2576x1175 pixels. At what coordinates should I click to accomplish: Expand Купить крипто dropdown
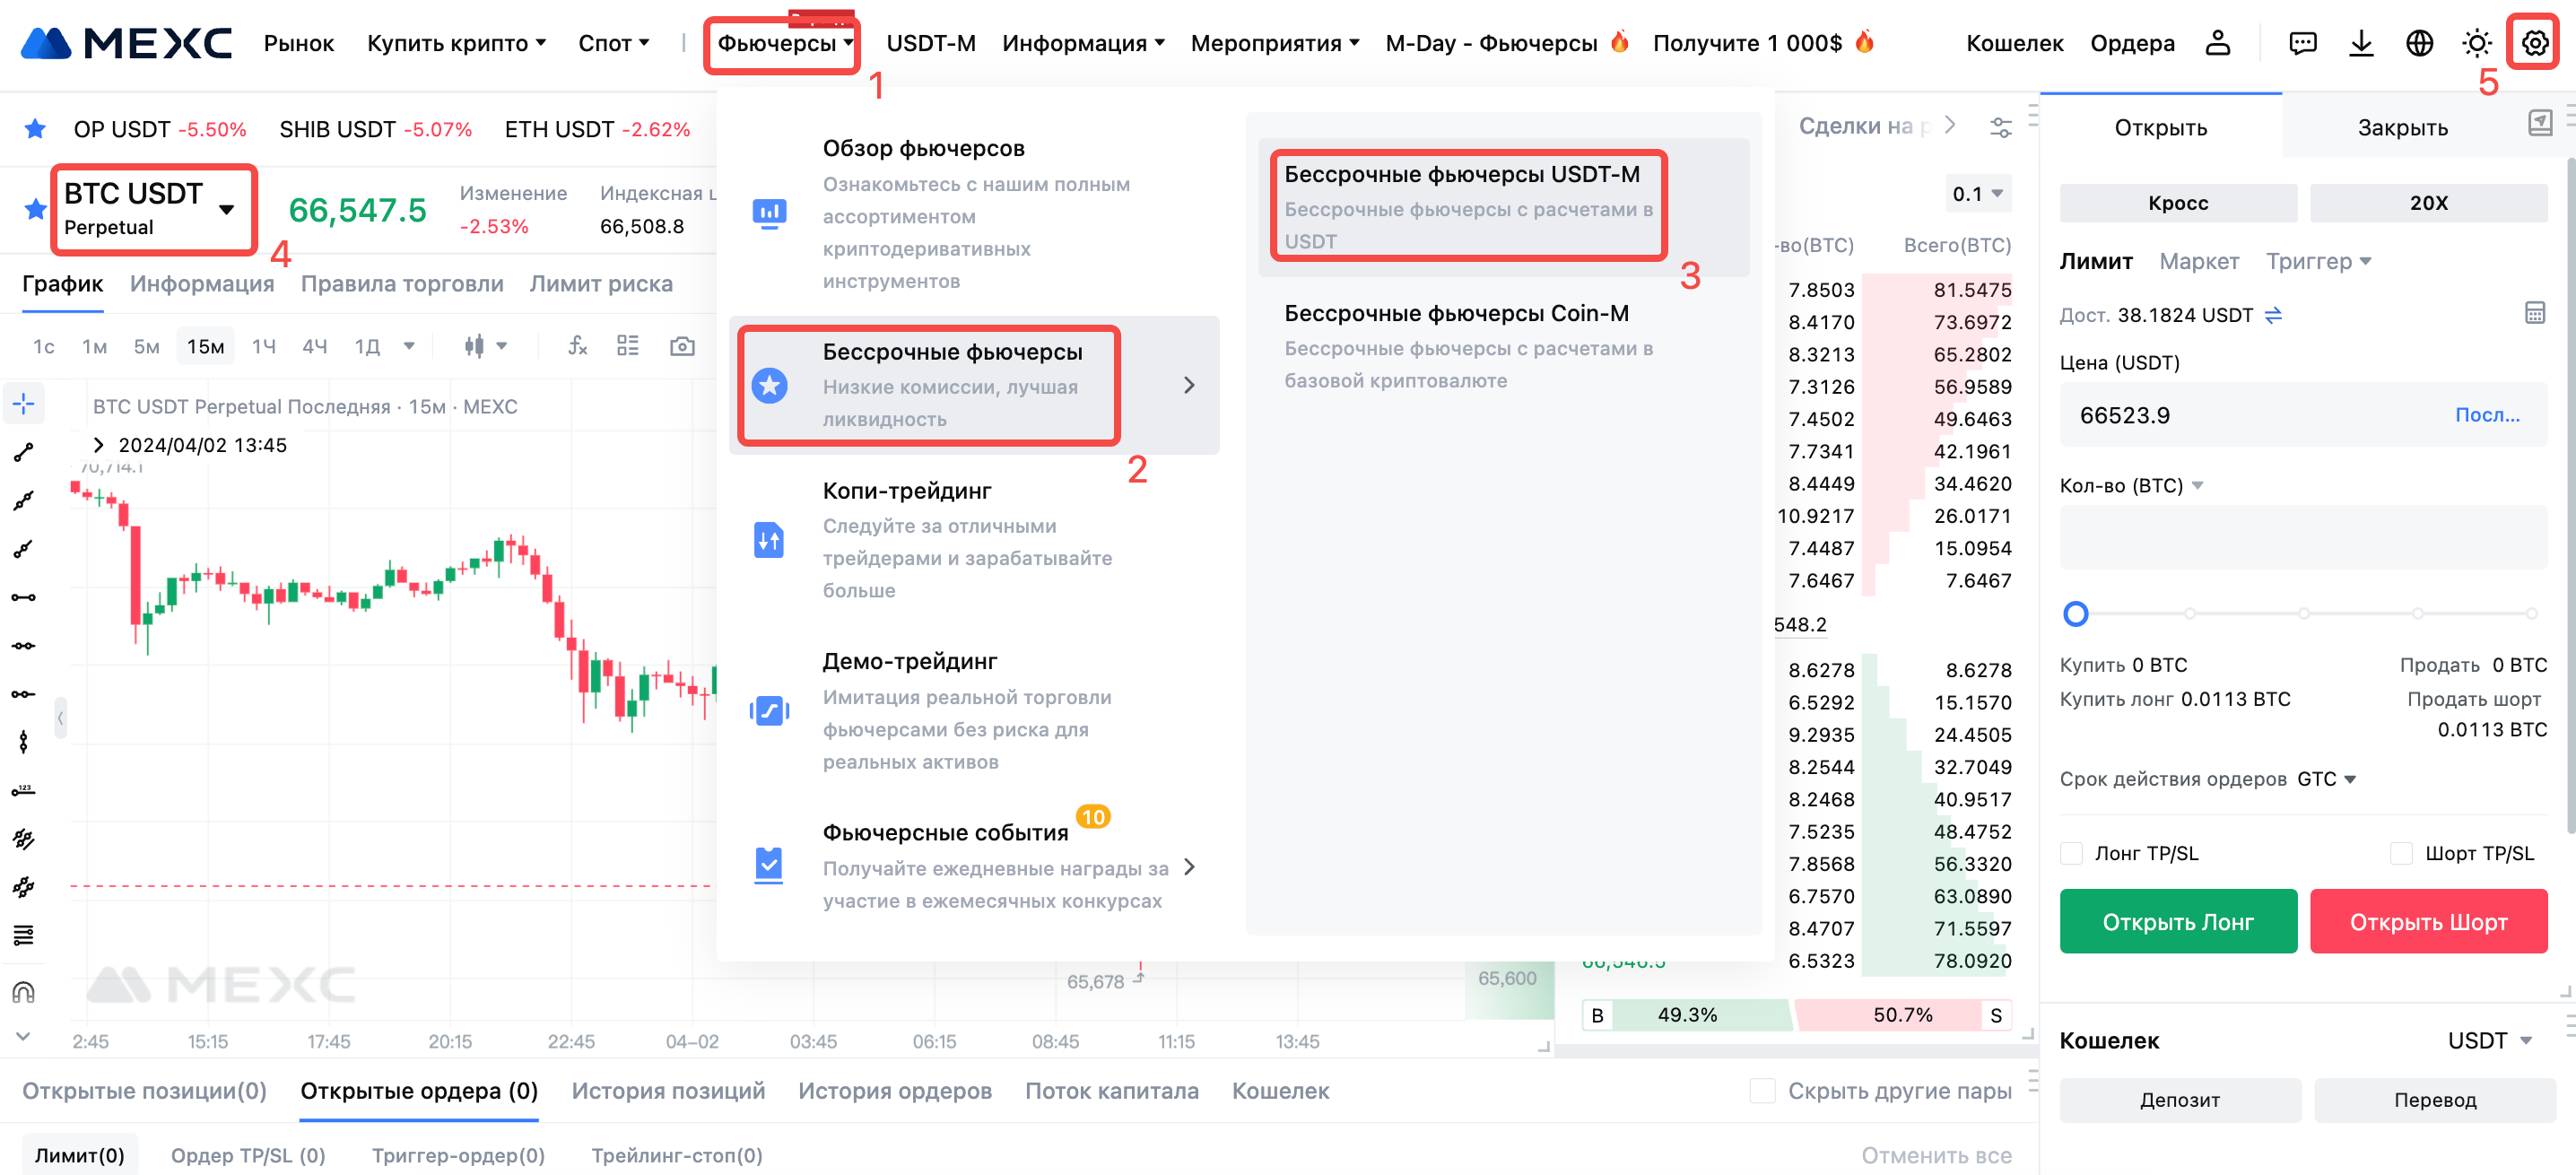456,43
